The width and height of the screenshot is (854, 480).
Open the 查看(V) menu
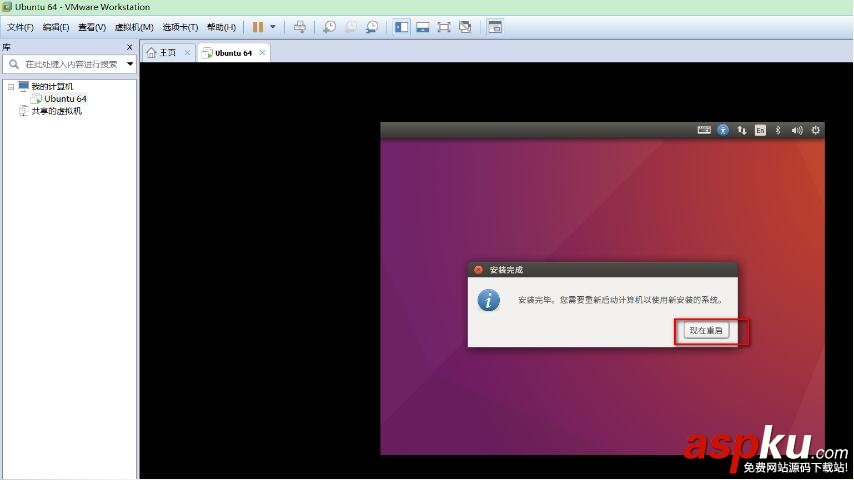click(x=92, y=27)
